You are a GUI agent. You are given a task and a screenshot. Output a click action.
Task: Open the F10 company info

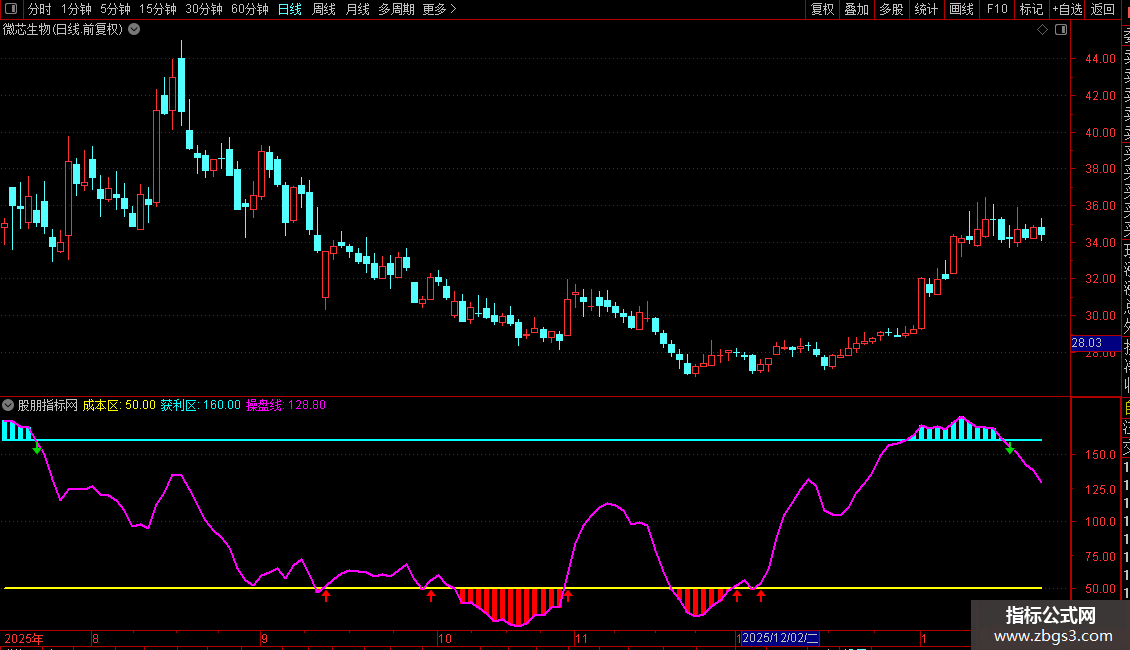[996, 10]
